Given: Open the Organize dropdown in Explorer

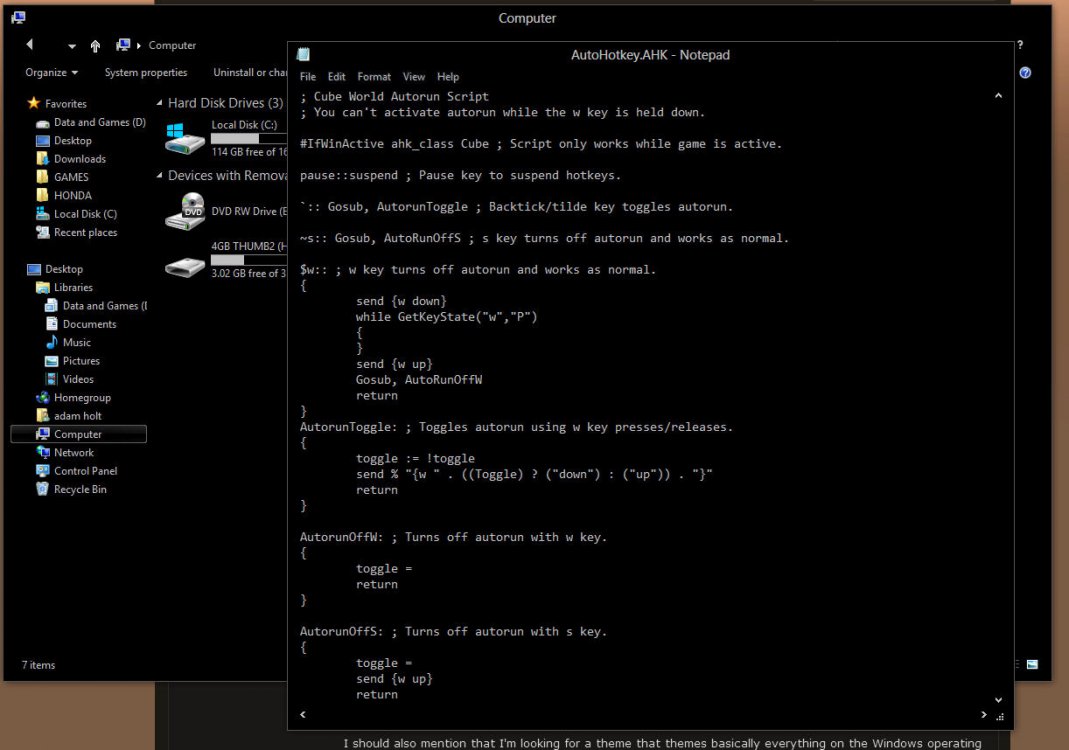Looking at the screenshot, I should [x=51, y=72].
